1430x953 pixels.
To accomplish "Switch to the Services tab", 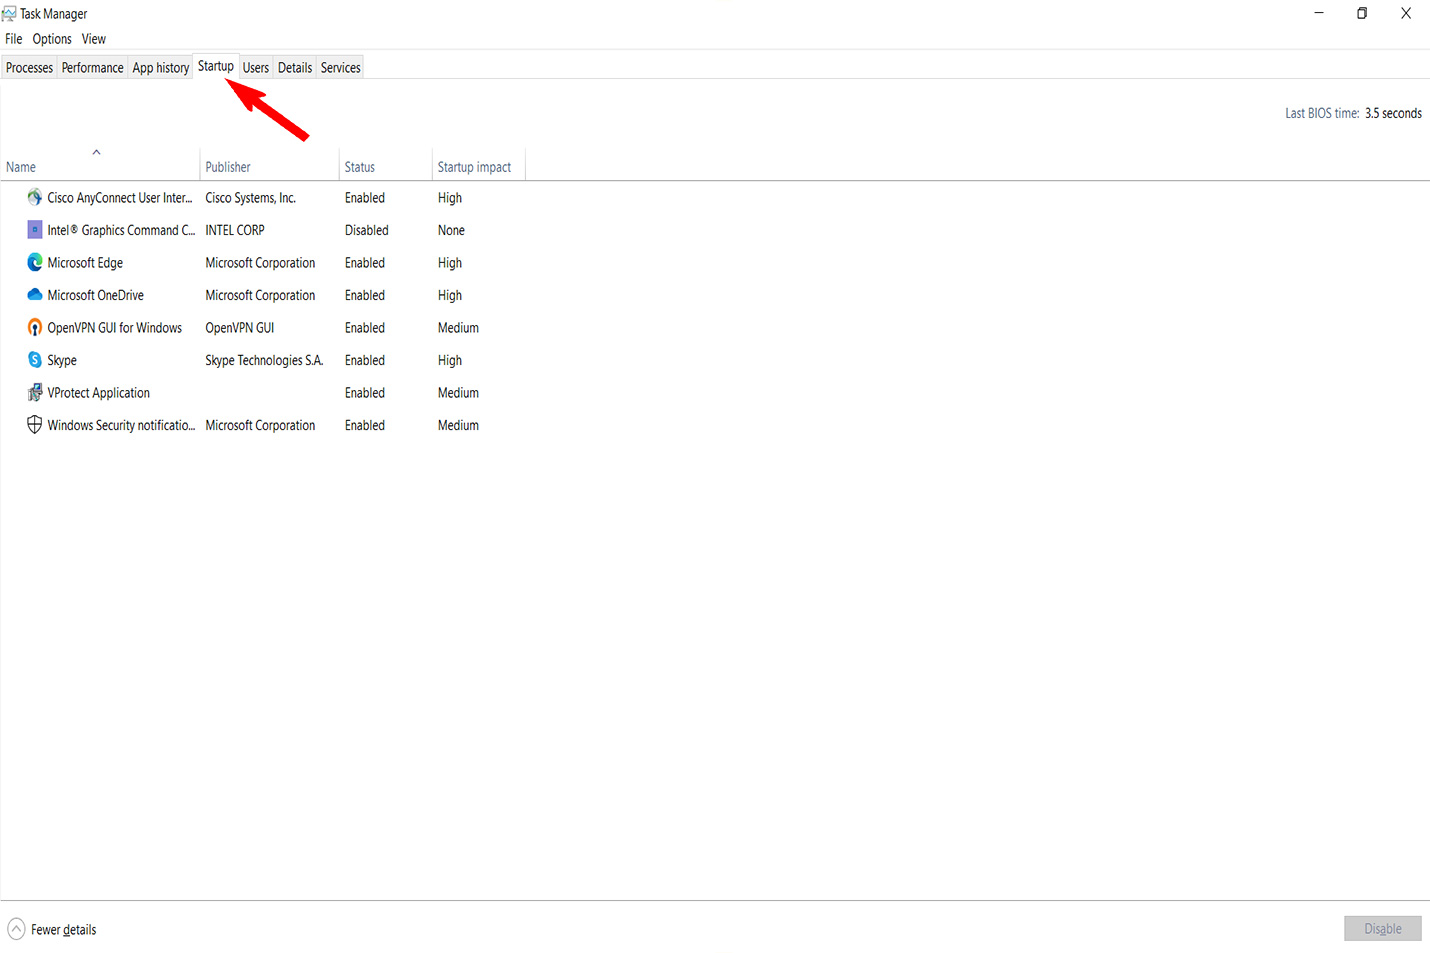I will [x=341, y=68].
